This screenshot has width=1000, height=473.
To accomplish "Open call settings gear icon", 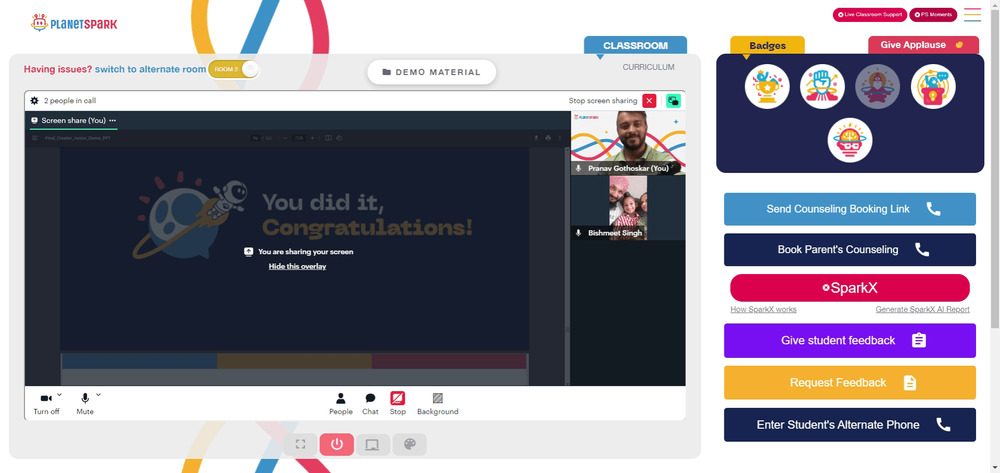I will (x=34, y=101).
